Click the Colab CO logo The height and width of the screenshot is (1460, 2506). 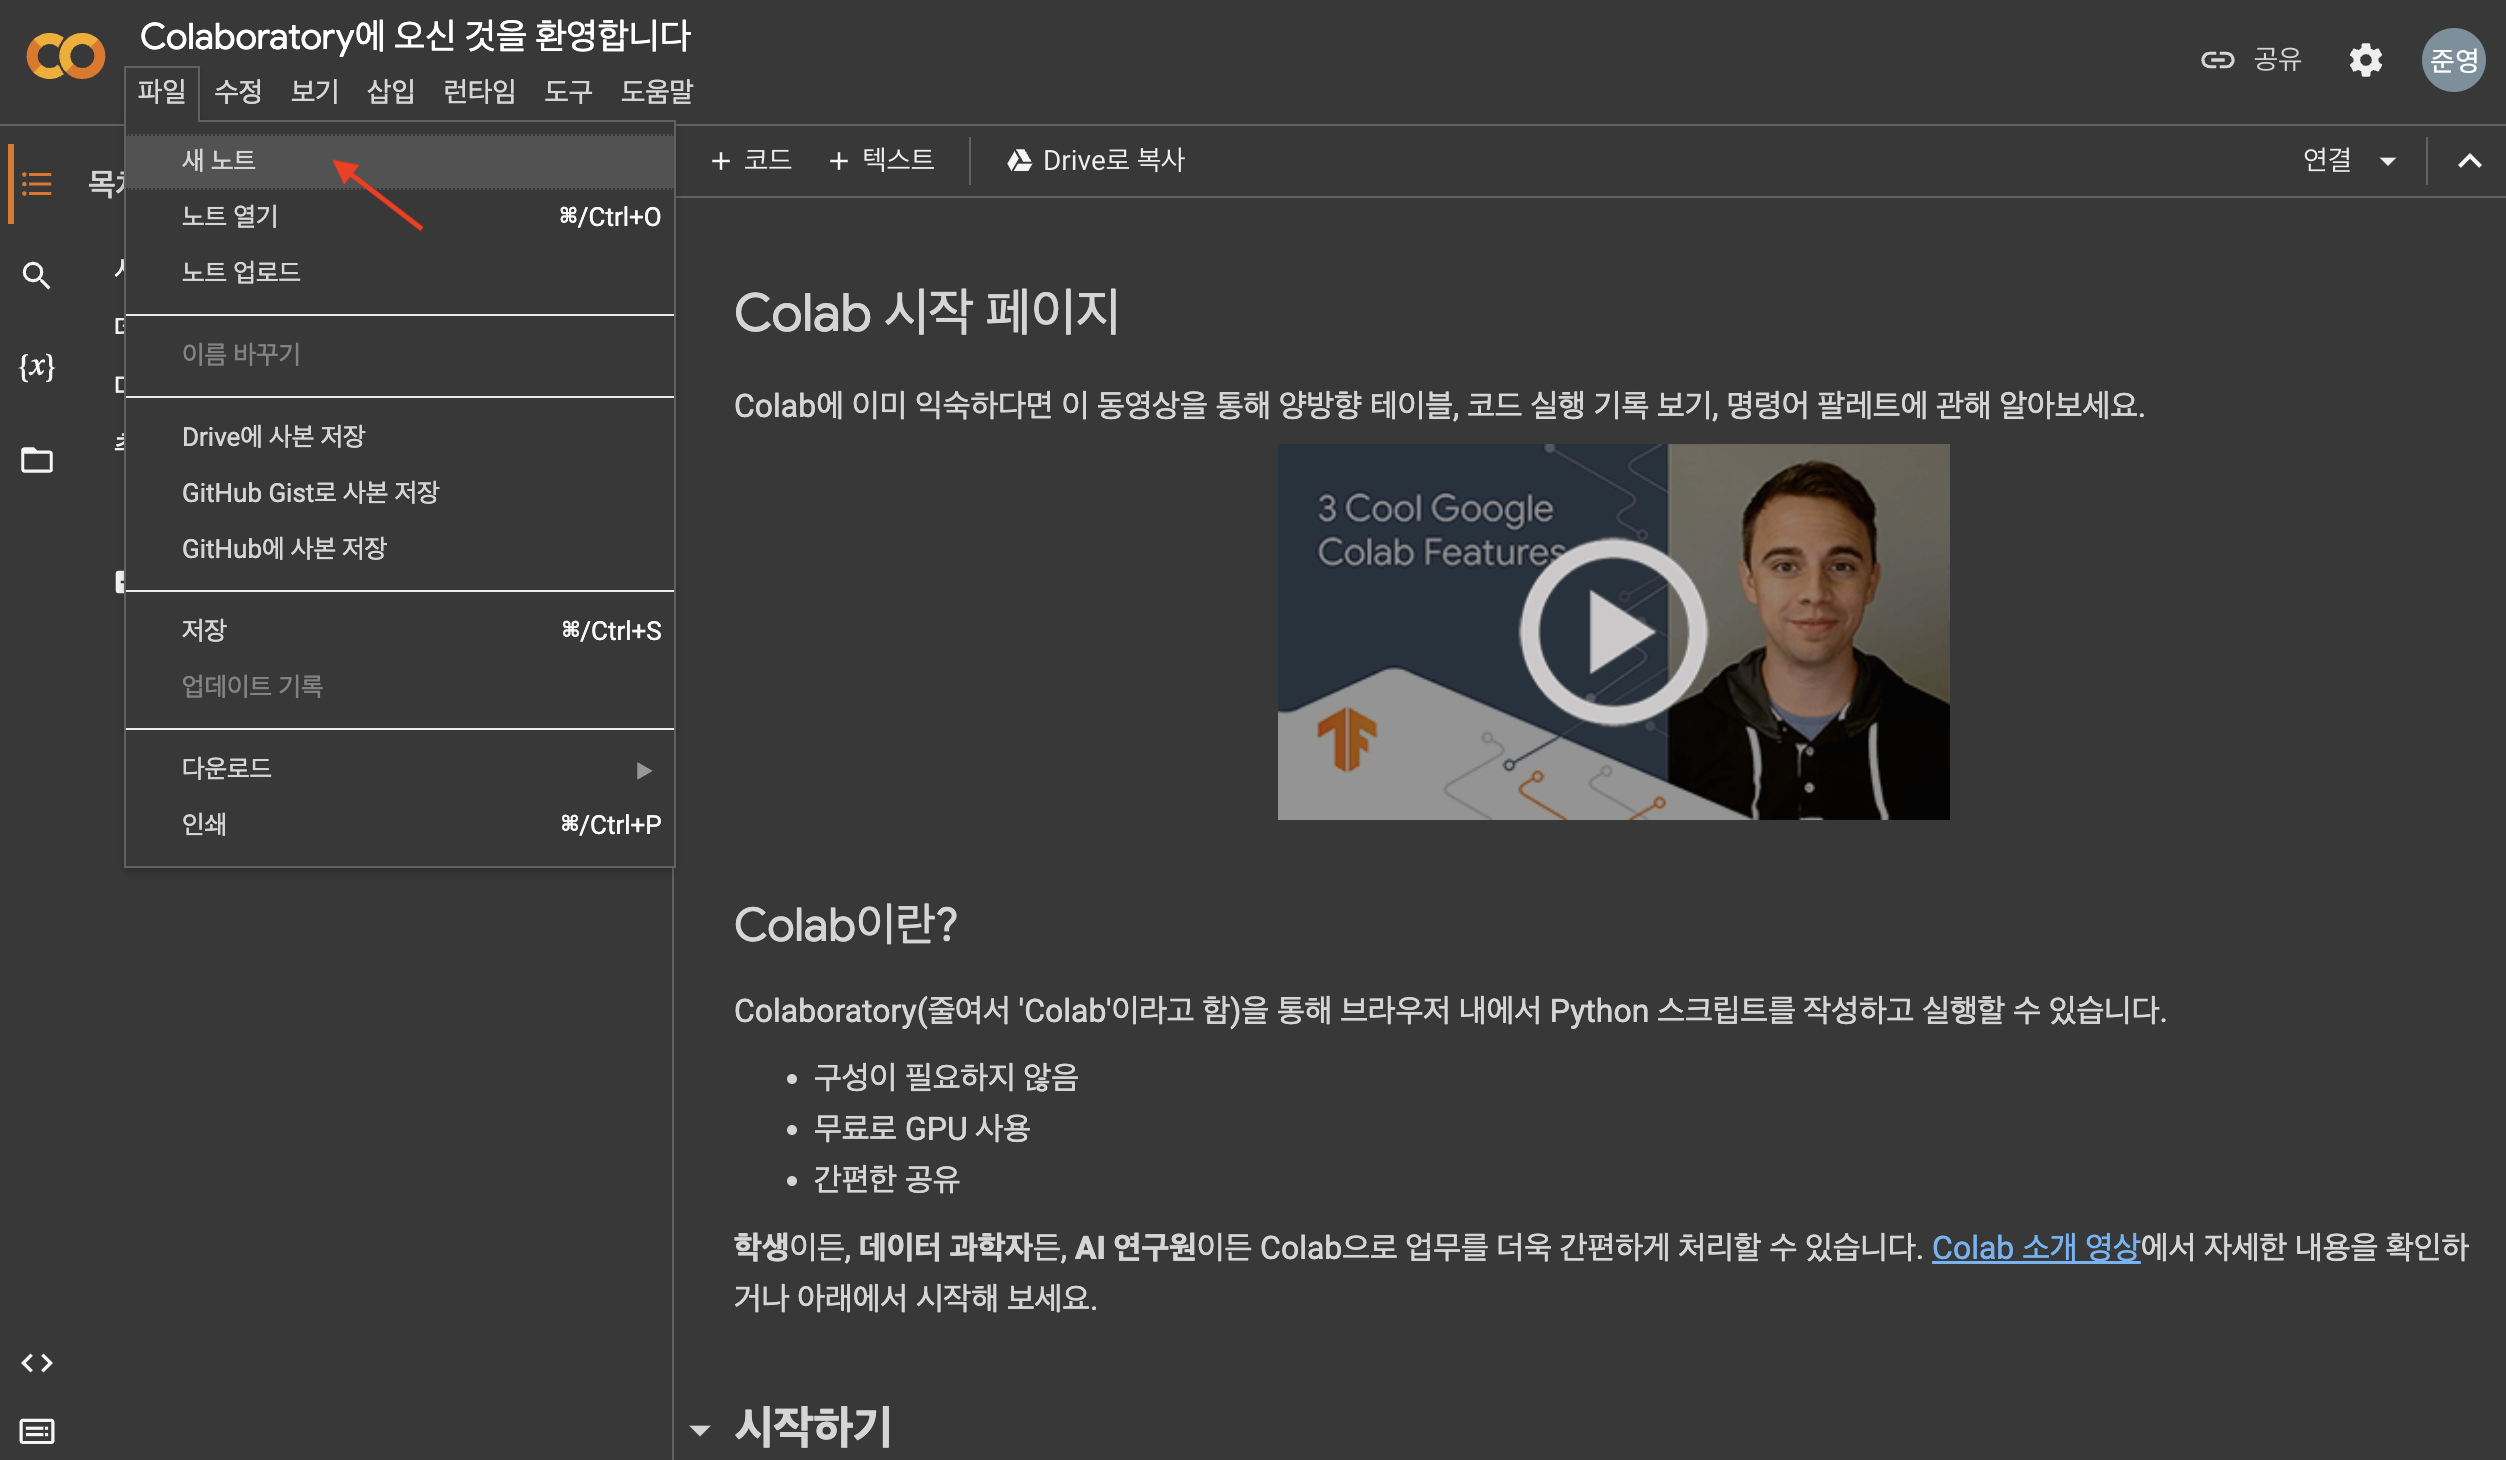coord(66,57)
